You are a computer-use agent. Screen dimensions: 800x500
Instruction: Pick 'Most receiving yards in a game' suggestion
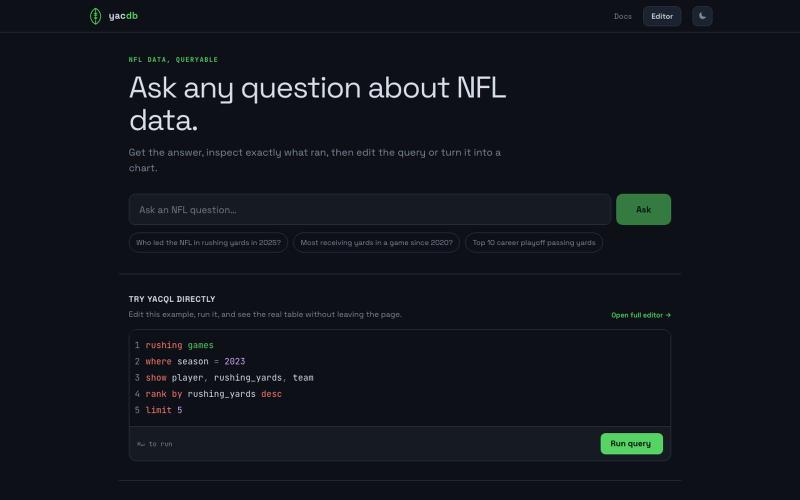(x=377, y=243)
